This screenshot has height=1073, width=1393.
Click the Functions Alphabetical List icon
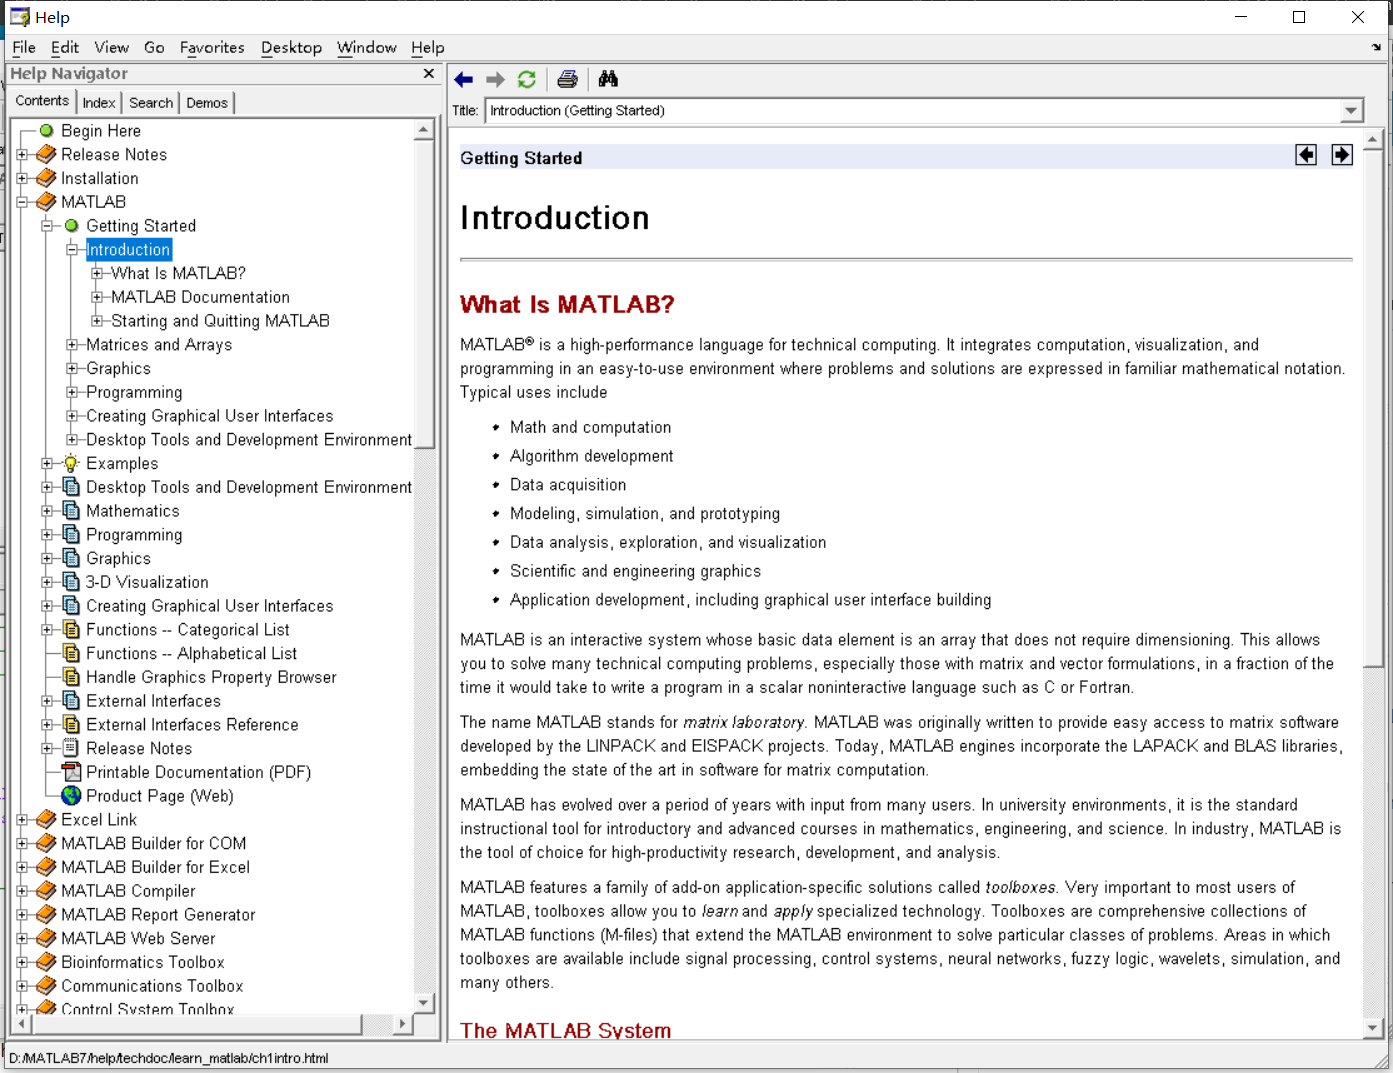(x=71, y=653)
